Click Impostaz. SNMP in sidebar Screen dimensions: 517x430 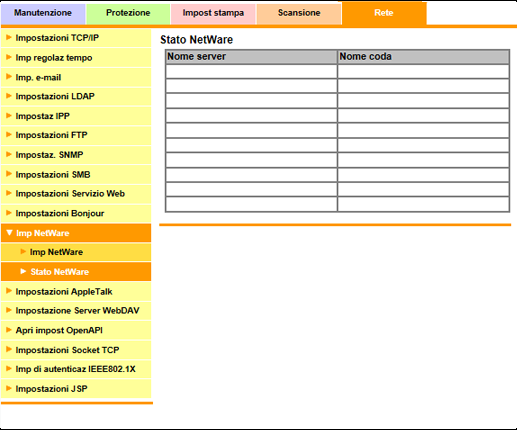tap(76, 155)
